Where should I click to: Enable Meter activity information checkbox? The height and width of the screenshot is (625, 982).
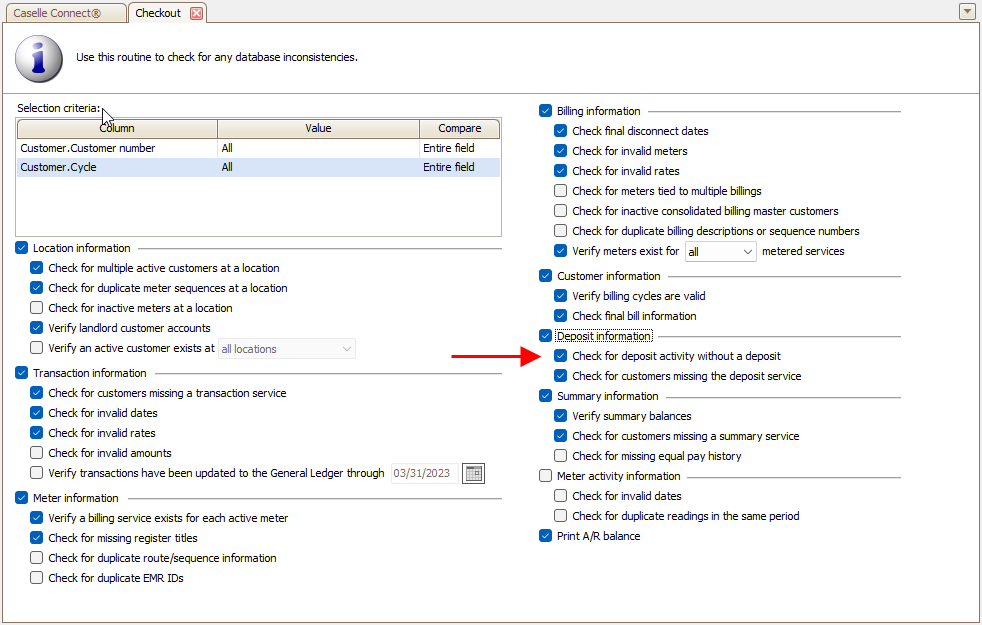coord(545,476)
